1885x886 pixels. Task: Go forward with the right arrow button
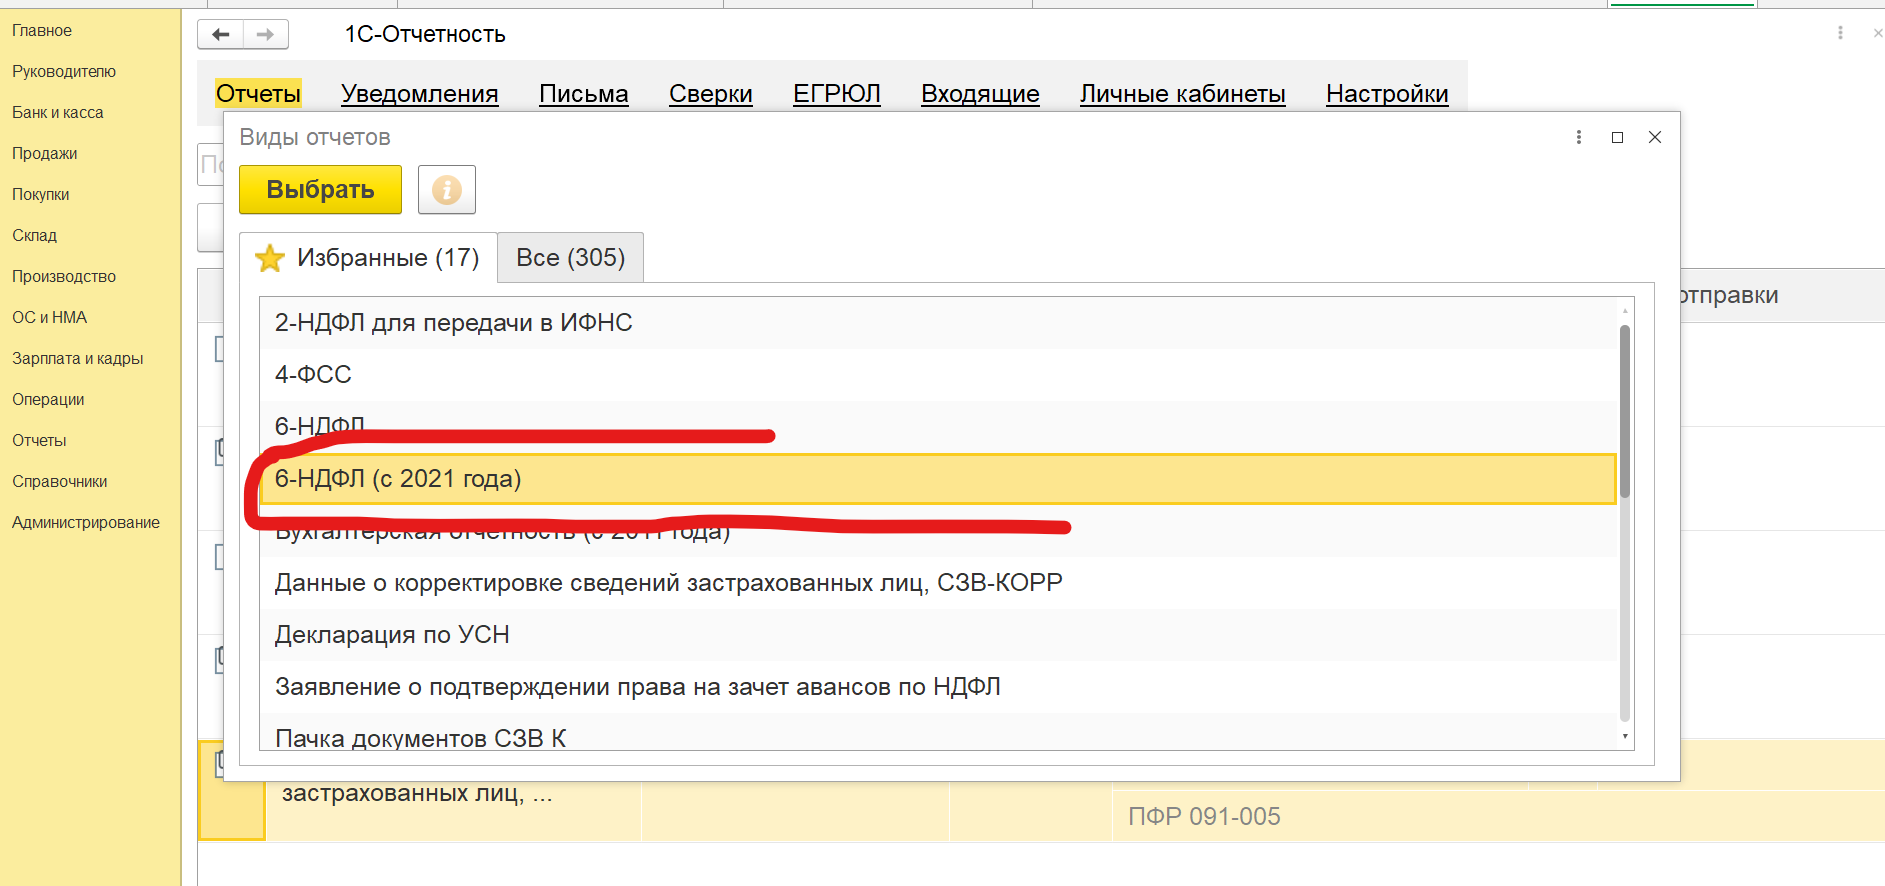coord(265,34)
